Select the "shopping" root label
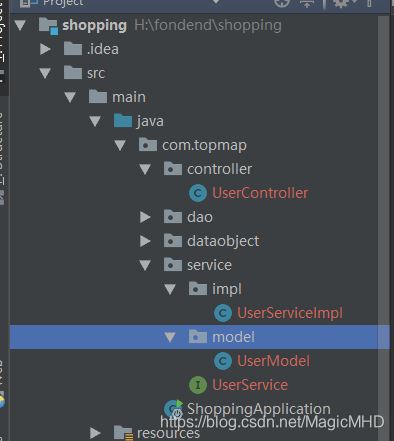 coord(95,26)
